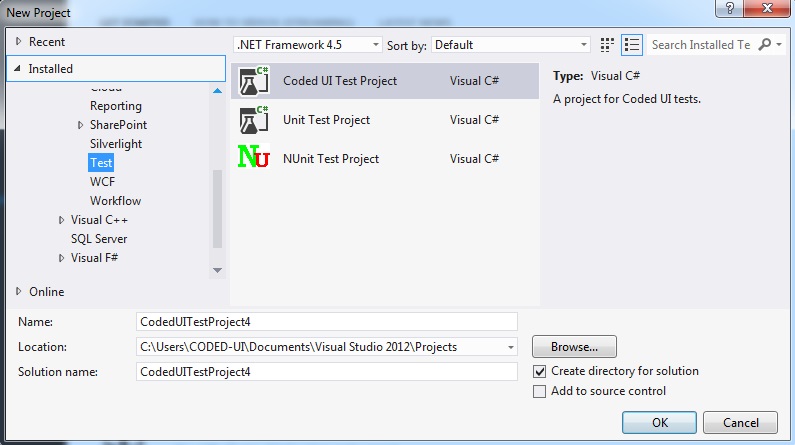The image size is (795, 445).
Task: Click OK to create the project
Action: pyautogui.click(x=659, y=423)
